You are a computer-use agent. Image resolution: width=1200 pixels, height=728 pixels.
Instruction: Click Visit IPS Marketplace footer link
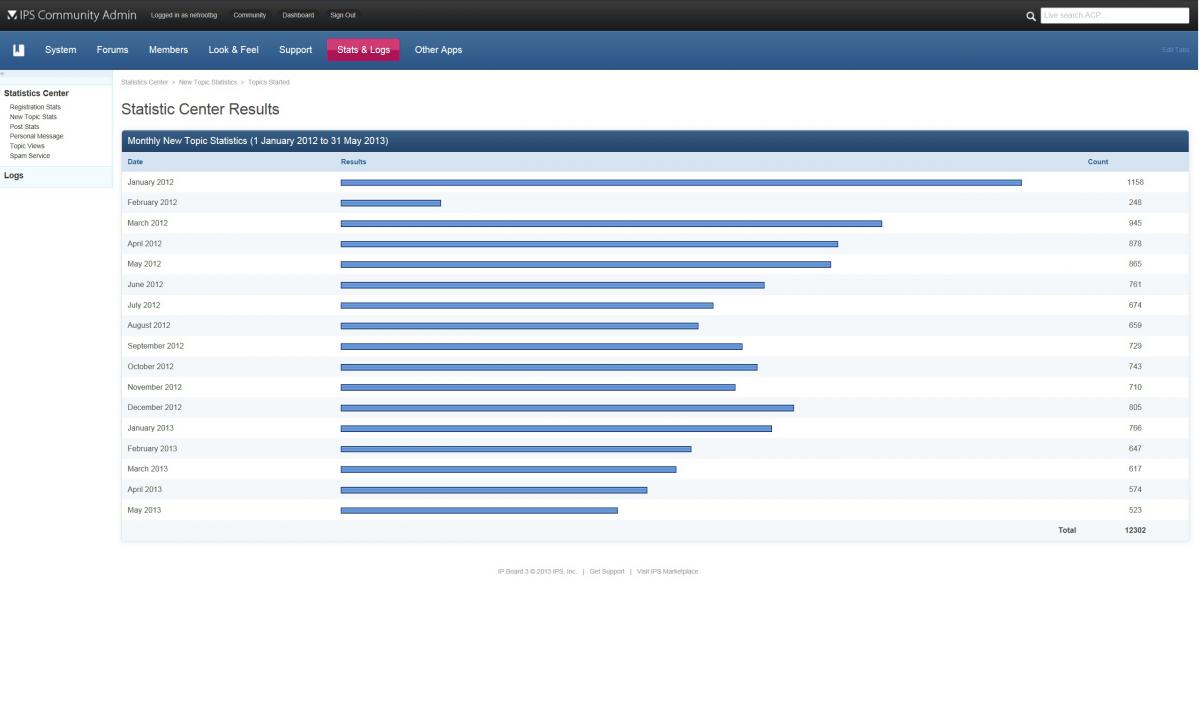tap(667, 572)
